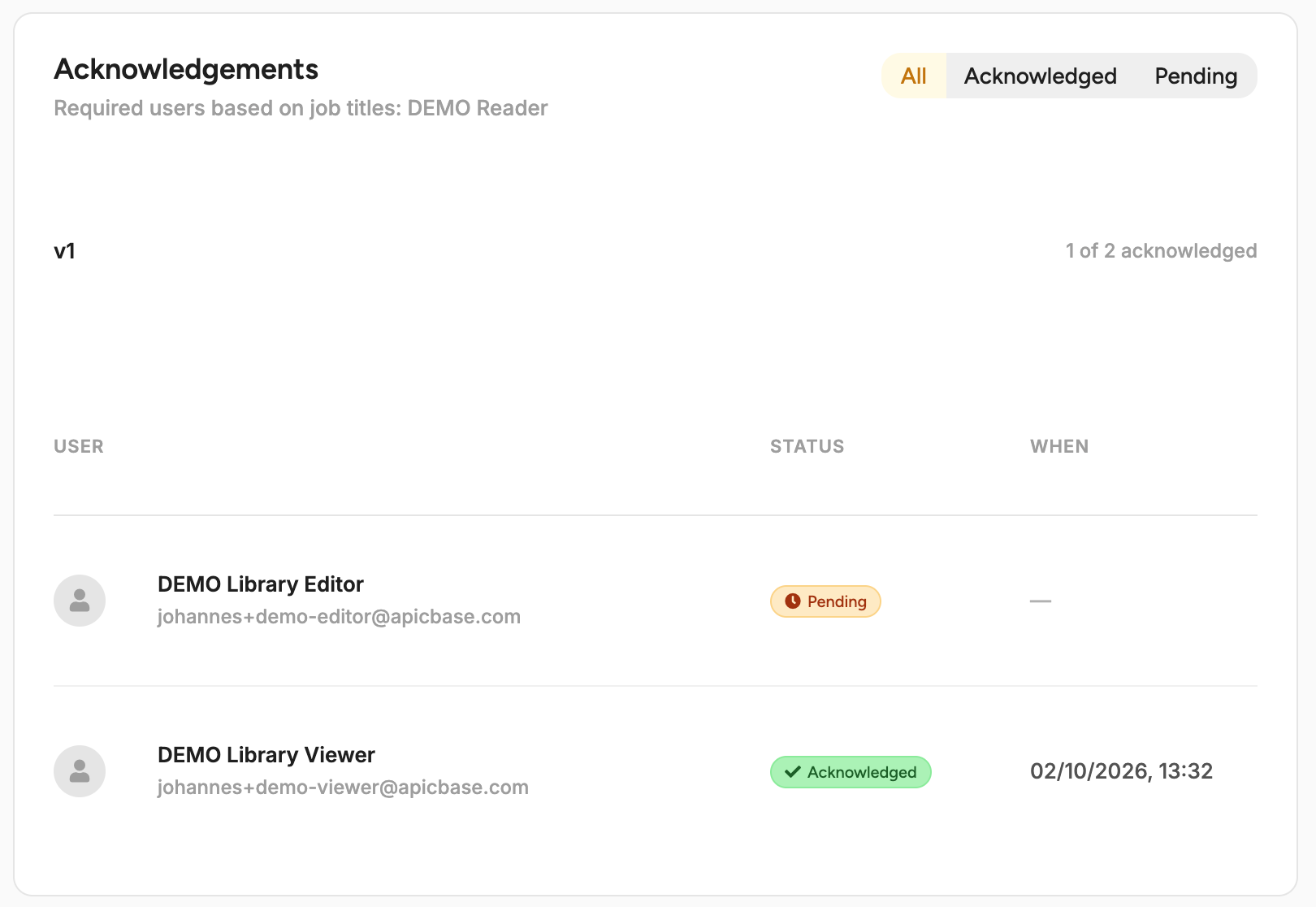Click the DEMO Library Editor avatar icon

point(80,601)
